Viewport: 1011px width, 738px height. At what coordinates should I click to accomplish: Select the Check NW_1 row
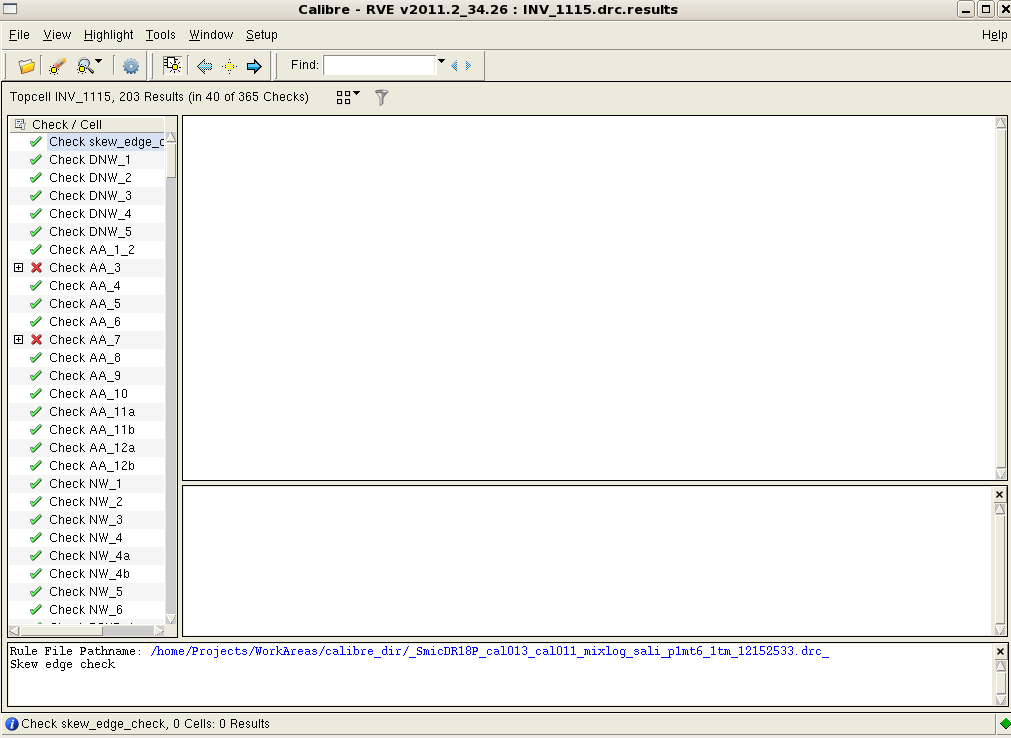coord(85,484)
